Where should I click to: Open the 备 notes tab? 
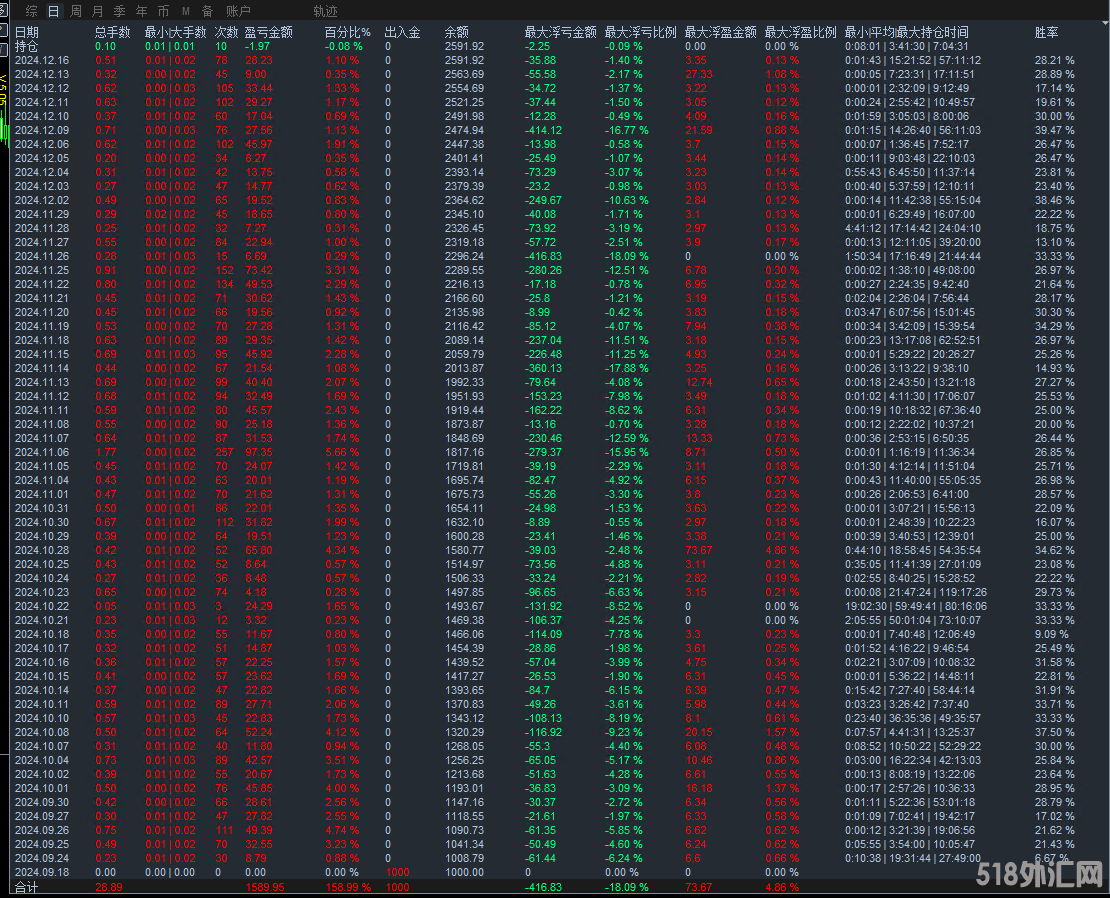[207, 11]
